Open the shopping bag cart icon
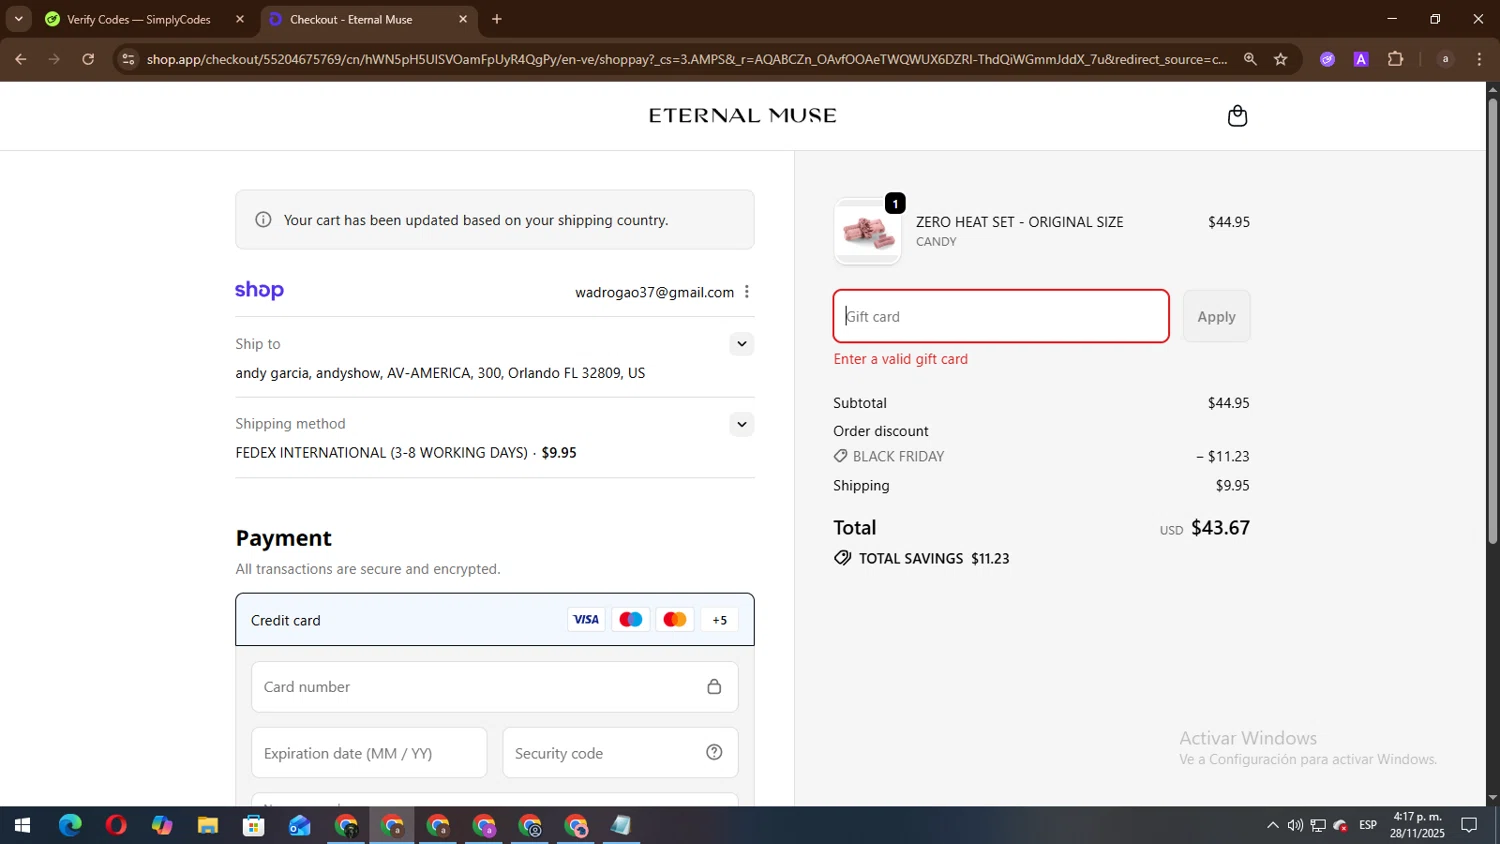 tap(1237, 116)
